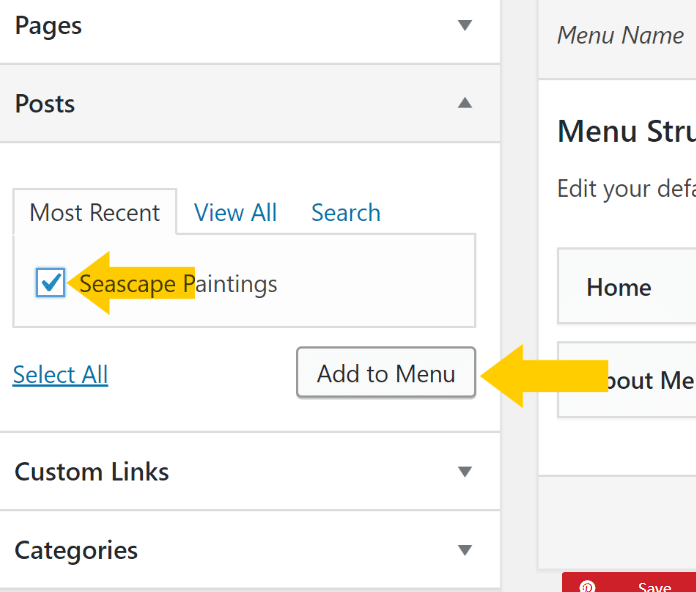Viewport: 696px width, 592px height.
Task: Expand the Pages panel arrow
Action: 464,25
